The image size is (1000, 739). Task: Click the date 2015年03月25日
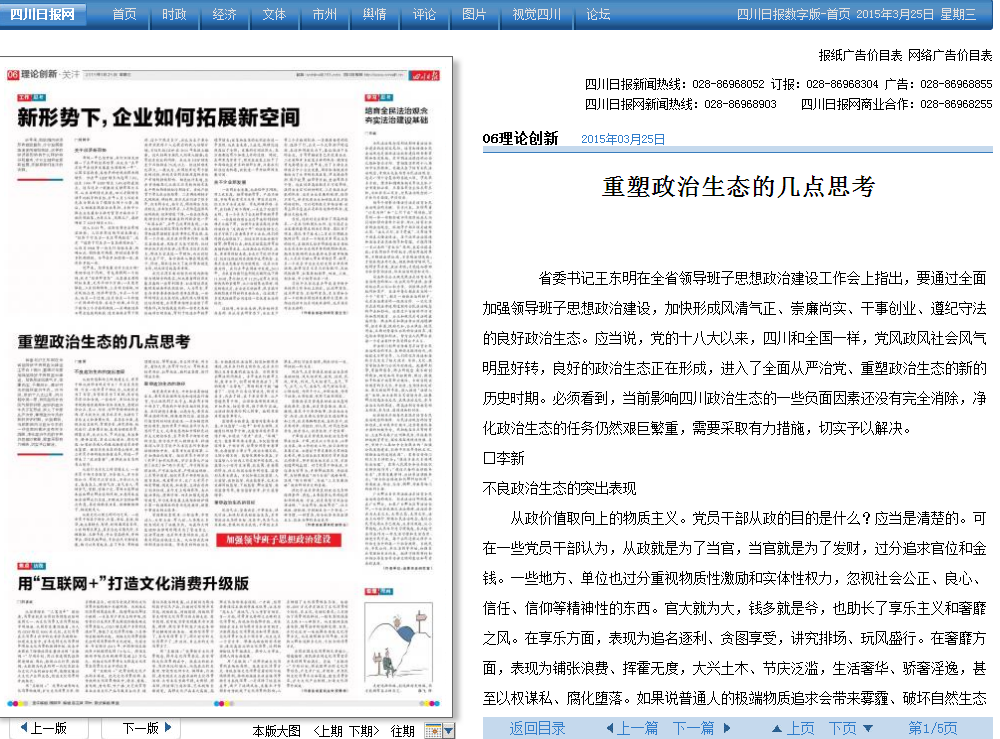pyautogui.click(x=622, y=139)
